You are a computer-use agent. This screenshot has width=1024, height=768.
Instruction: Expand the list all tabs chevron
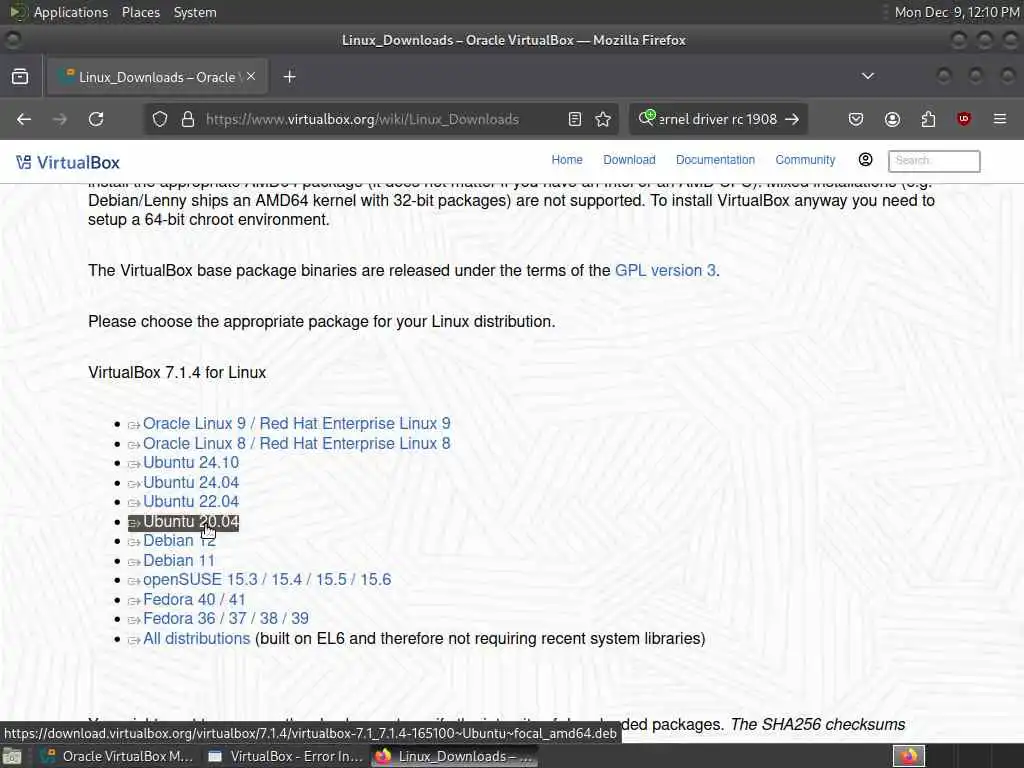867,76
